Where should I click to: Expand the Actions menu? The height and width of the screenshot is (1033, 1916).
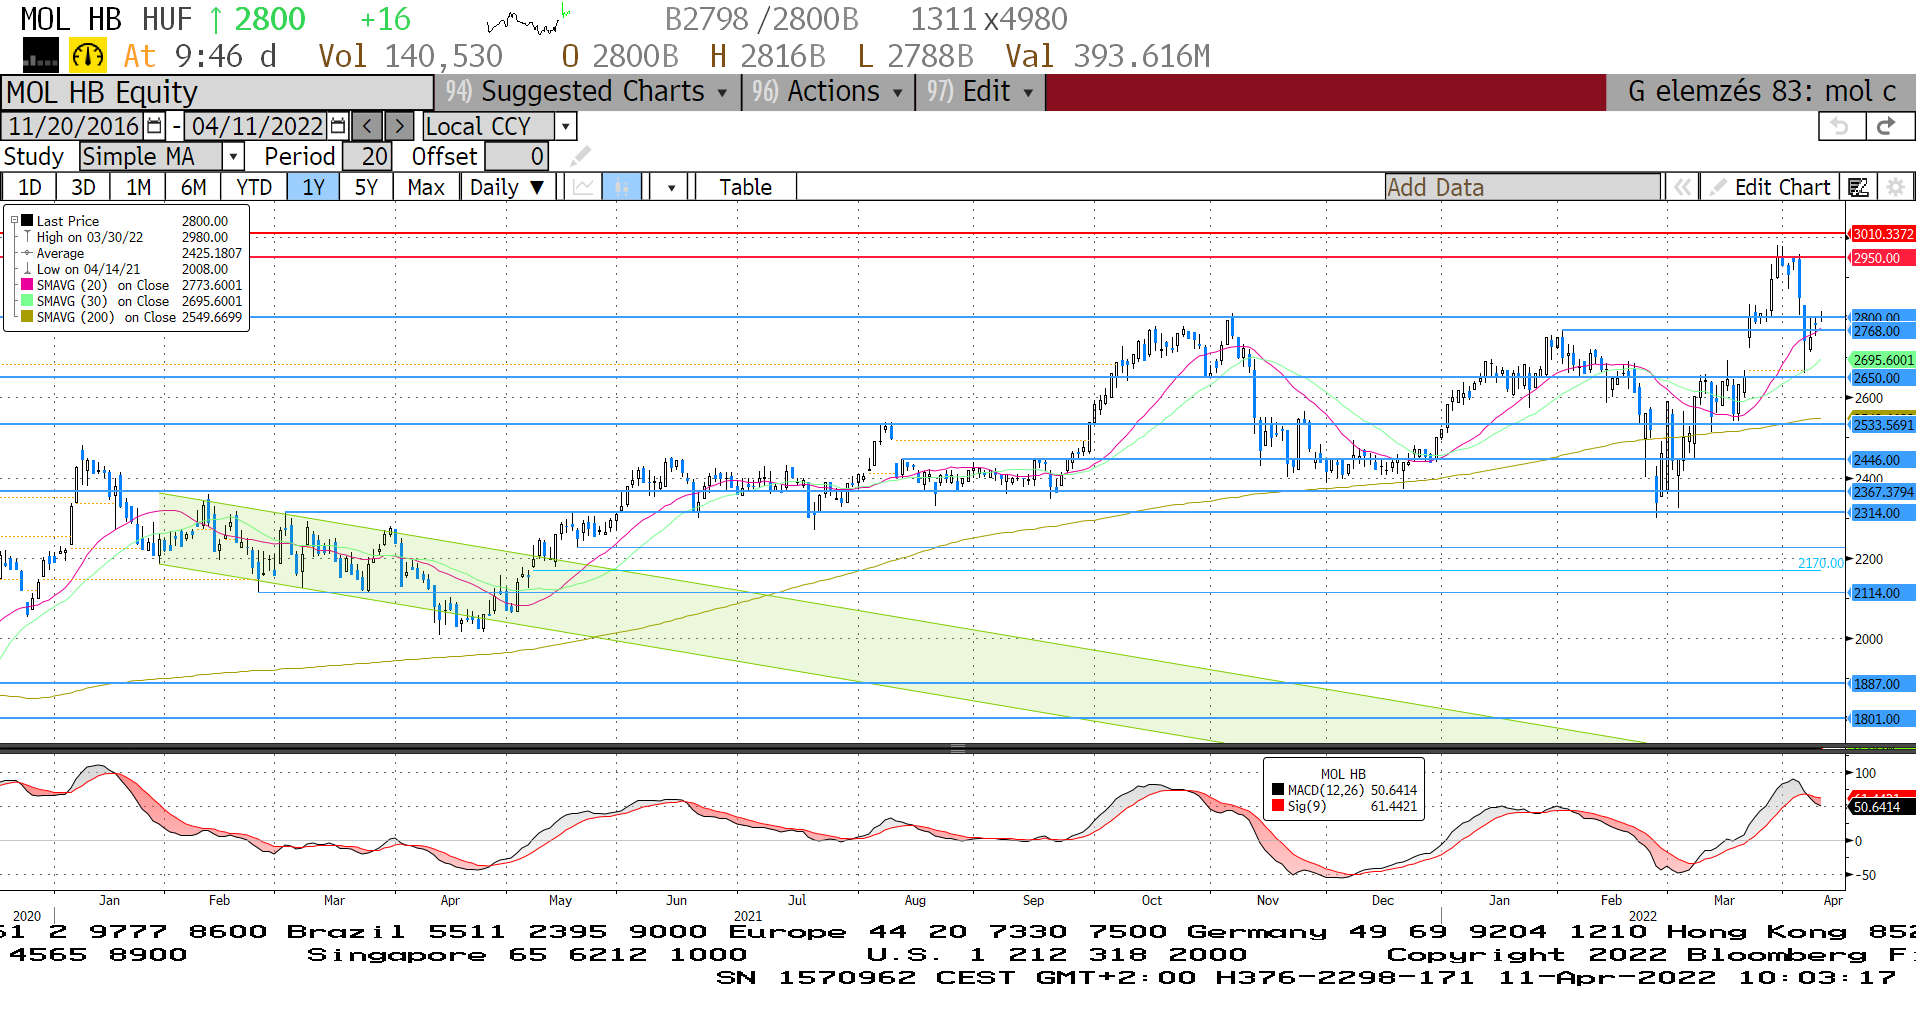pos(827,92)
